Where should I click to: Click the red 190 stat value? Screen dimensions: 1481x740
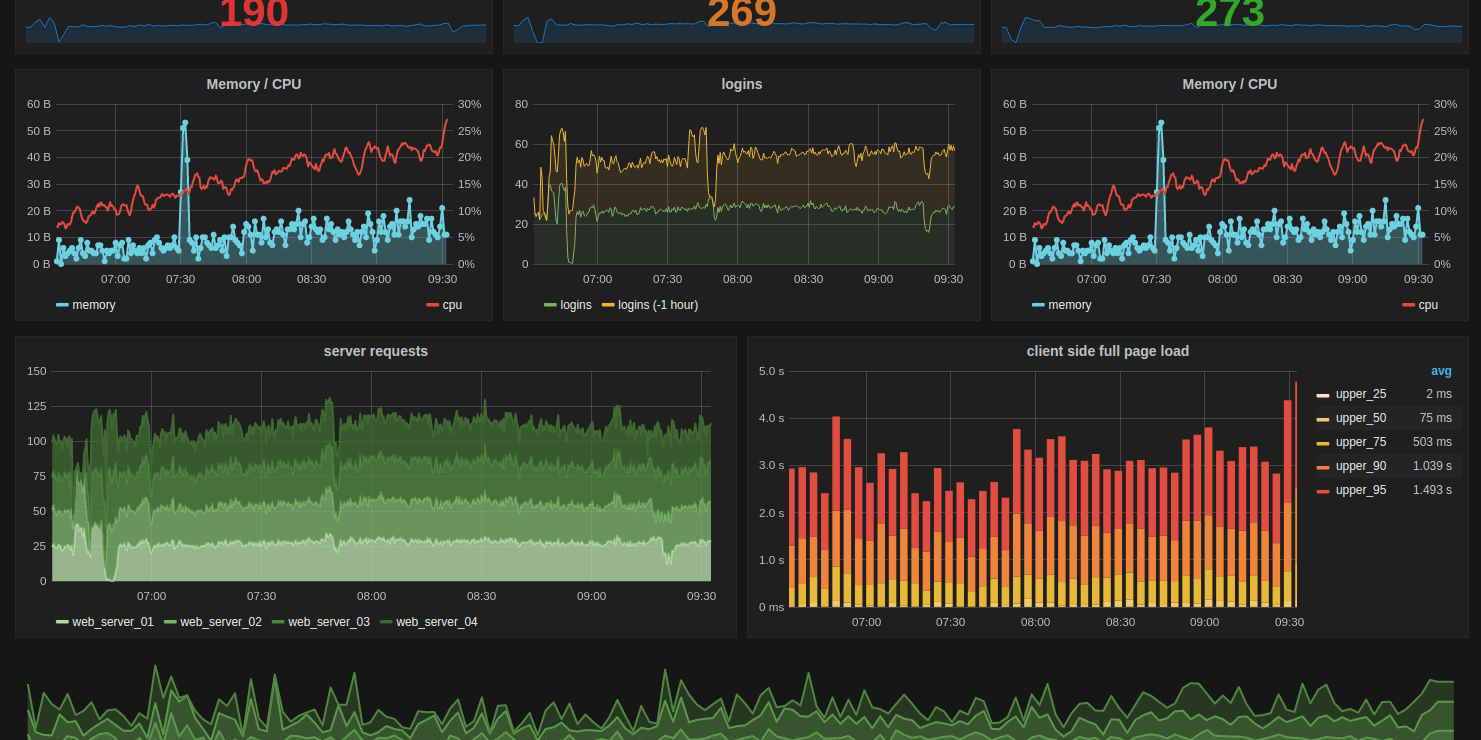pyautogui.click(x=254, y=13)
